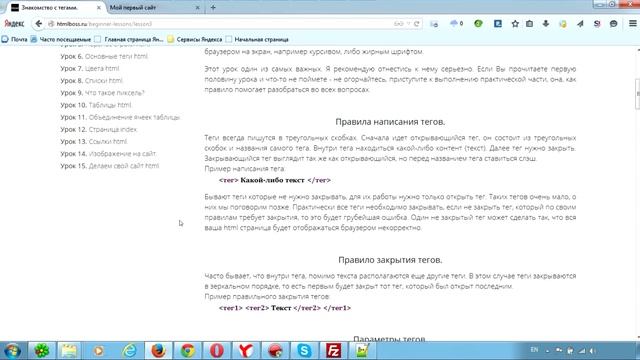Open lesson 'Урок 13. Ссылки html'
Viewport: 640px width, 360px height.
94,142
